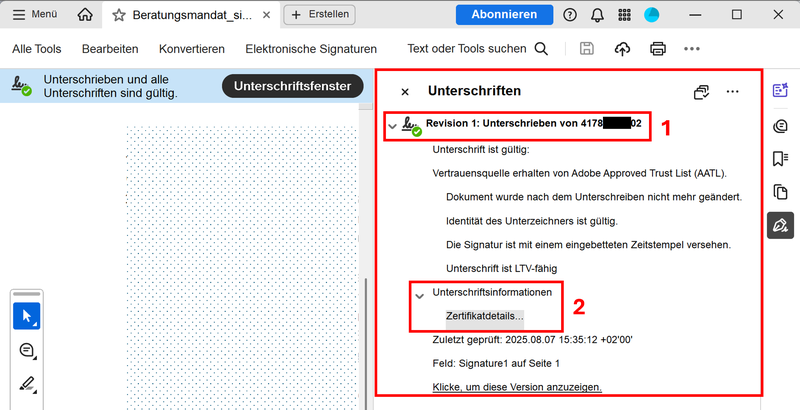The width and height of the screenshot is (800, 410).
Task: Open Elektronische Signaturen menu
Action: [x=311, y=49]
